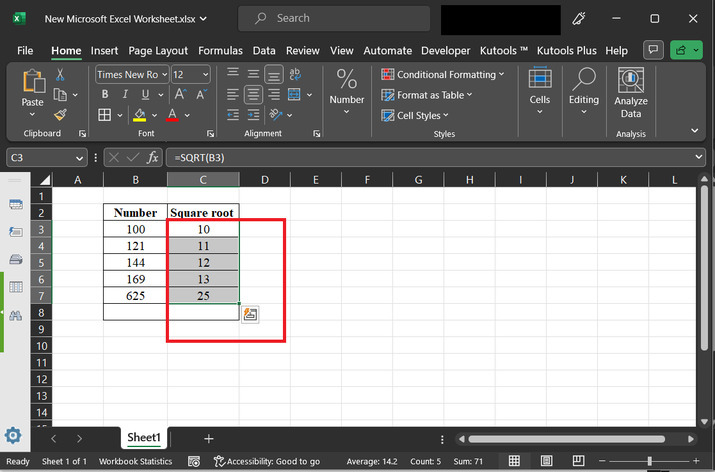Click Accessibility: Good to go

(x=267, y=461)
